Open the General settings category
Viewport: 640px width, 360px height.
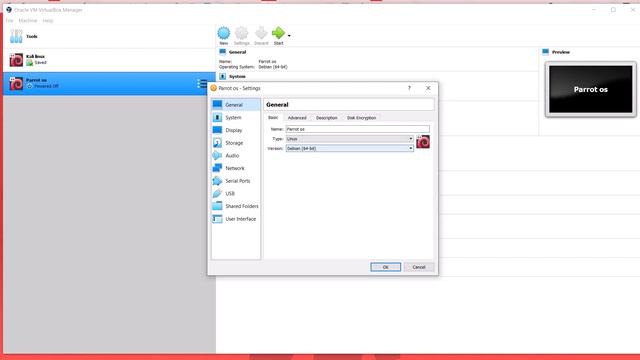[236, 105]
